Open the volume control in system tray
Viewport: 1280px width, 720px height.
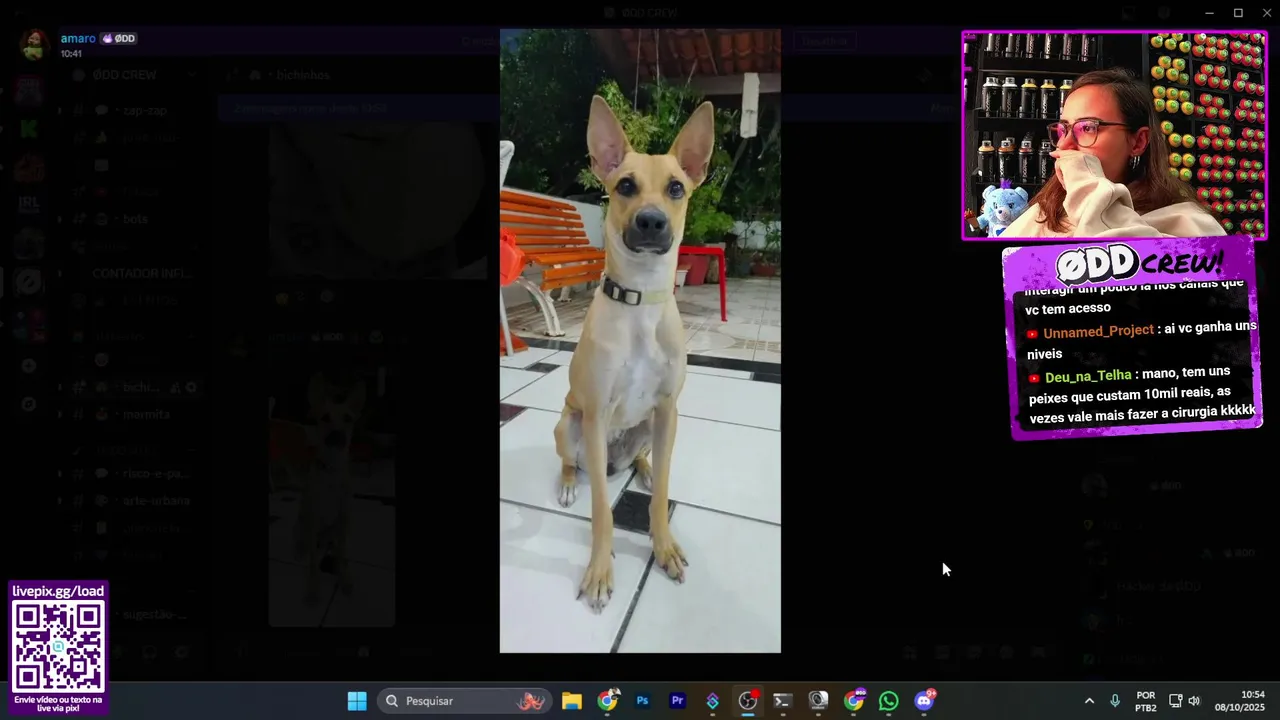(1194, 701)
